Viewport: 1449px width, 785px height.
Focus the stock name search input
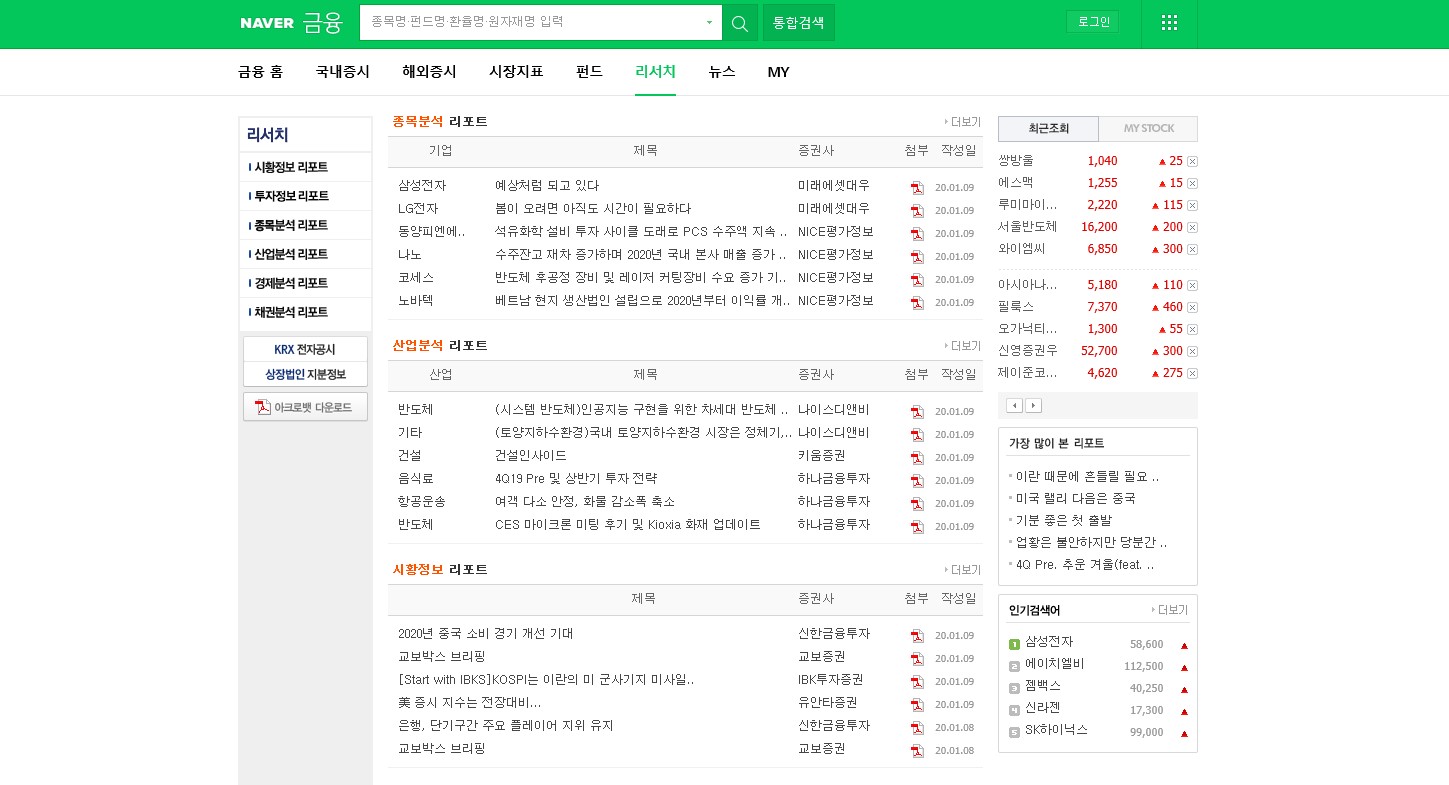pos(530,23)
